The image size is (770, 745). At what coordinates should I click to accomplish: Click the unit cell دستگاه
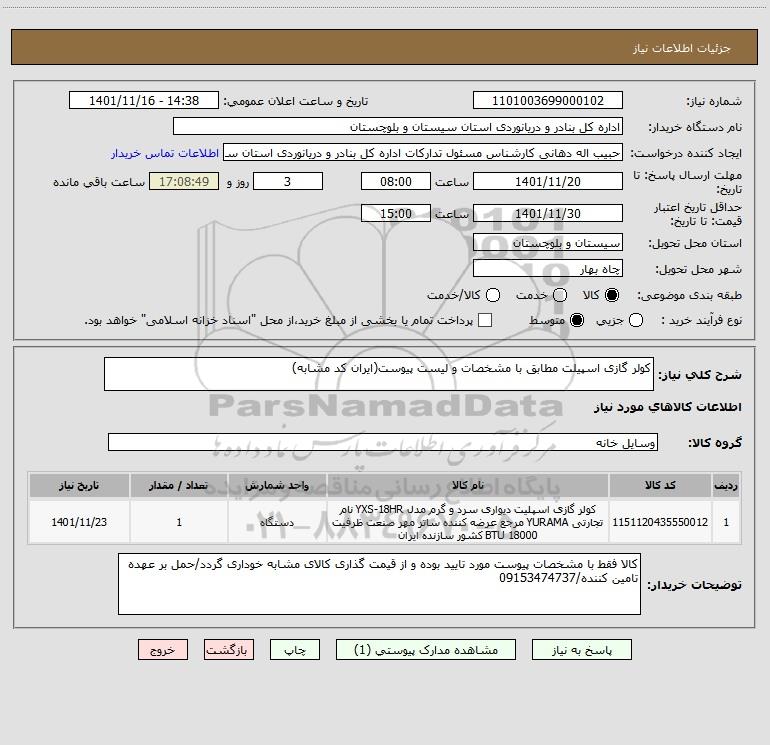click(277, 522)
